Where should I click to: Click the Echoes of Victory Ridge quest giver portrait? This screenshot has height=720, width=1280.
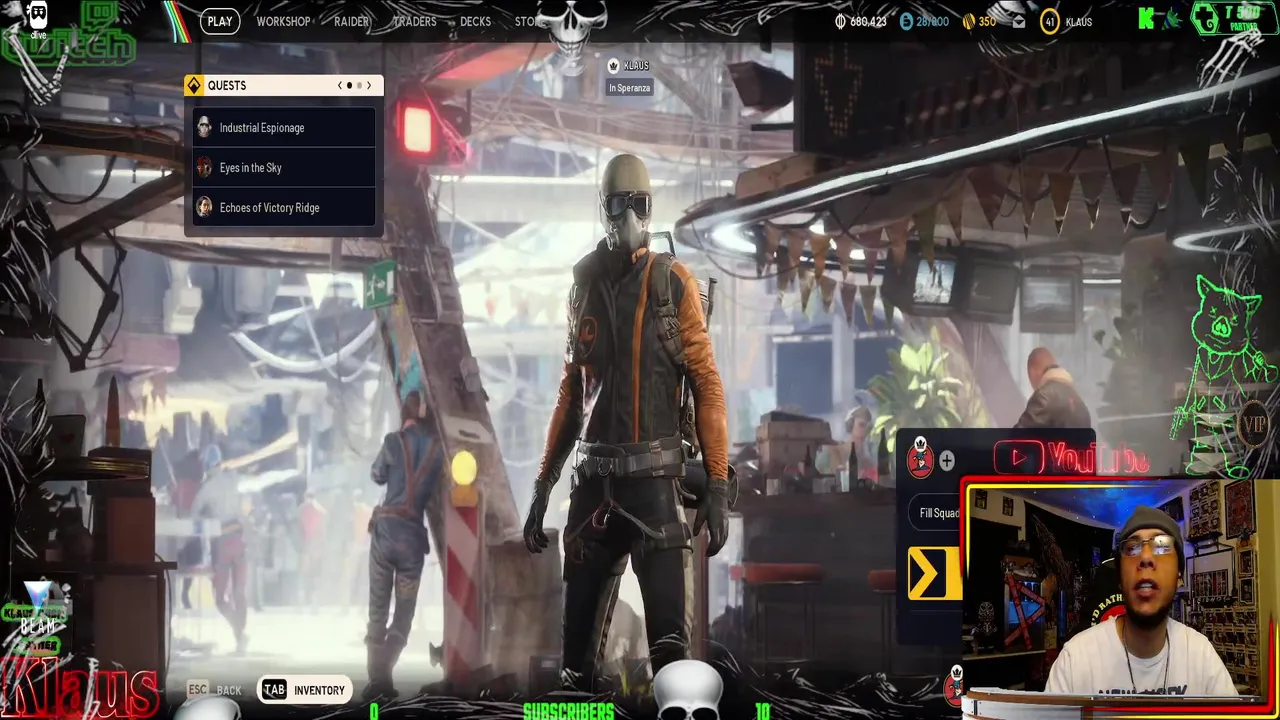204,207
